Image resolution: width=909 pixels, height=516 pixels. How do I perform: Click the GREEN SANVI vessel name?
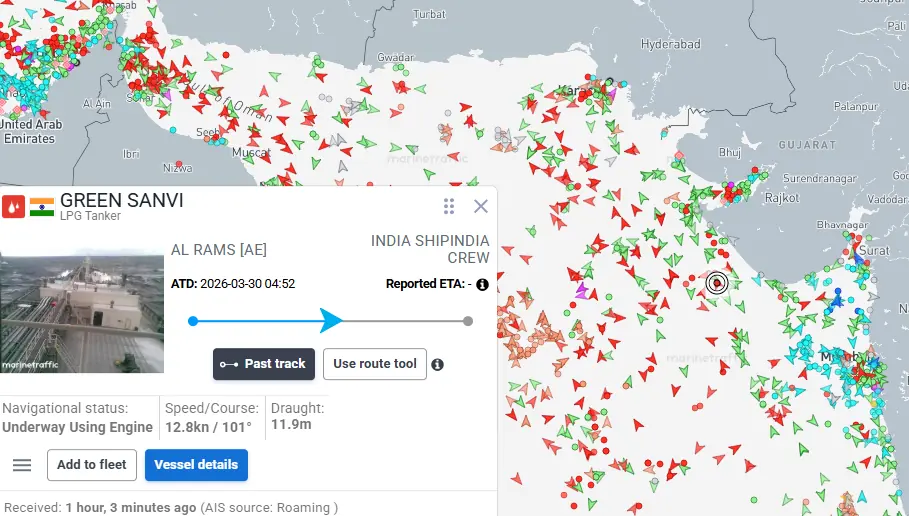point(121,201)
